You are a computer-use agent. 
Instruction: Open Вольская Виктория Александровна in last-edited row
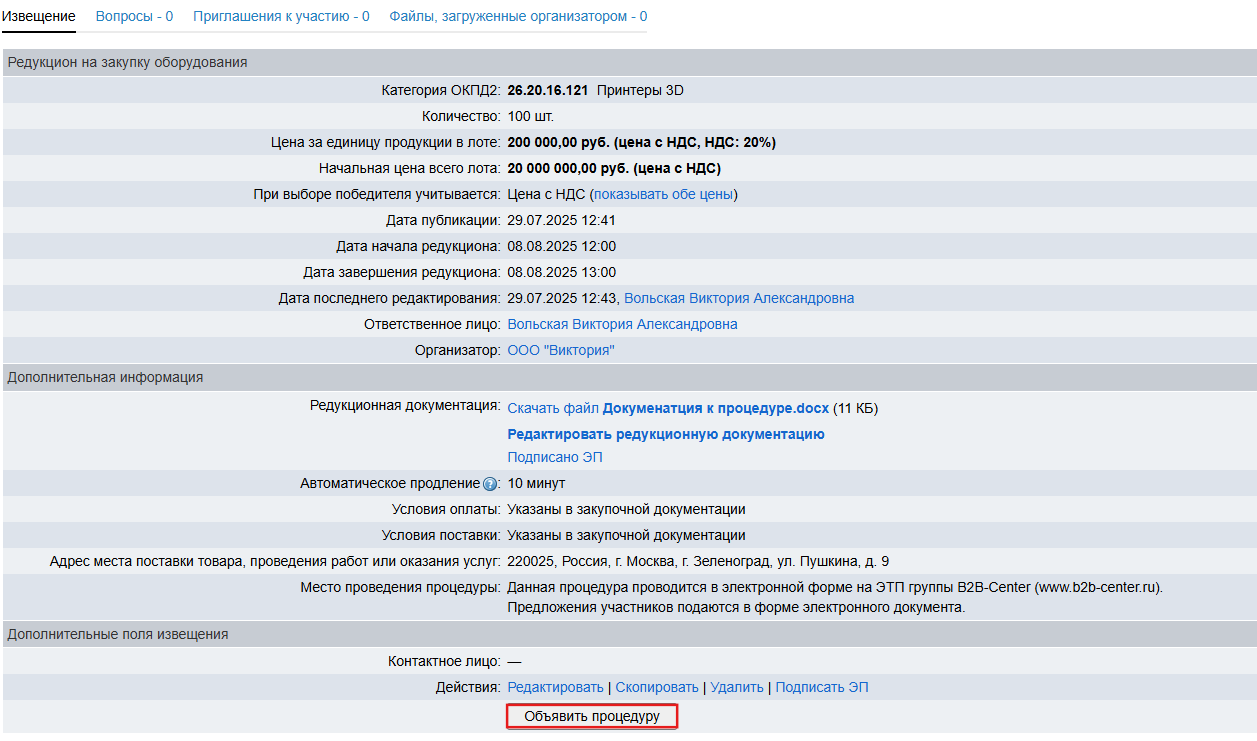pos(738,298)
